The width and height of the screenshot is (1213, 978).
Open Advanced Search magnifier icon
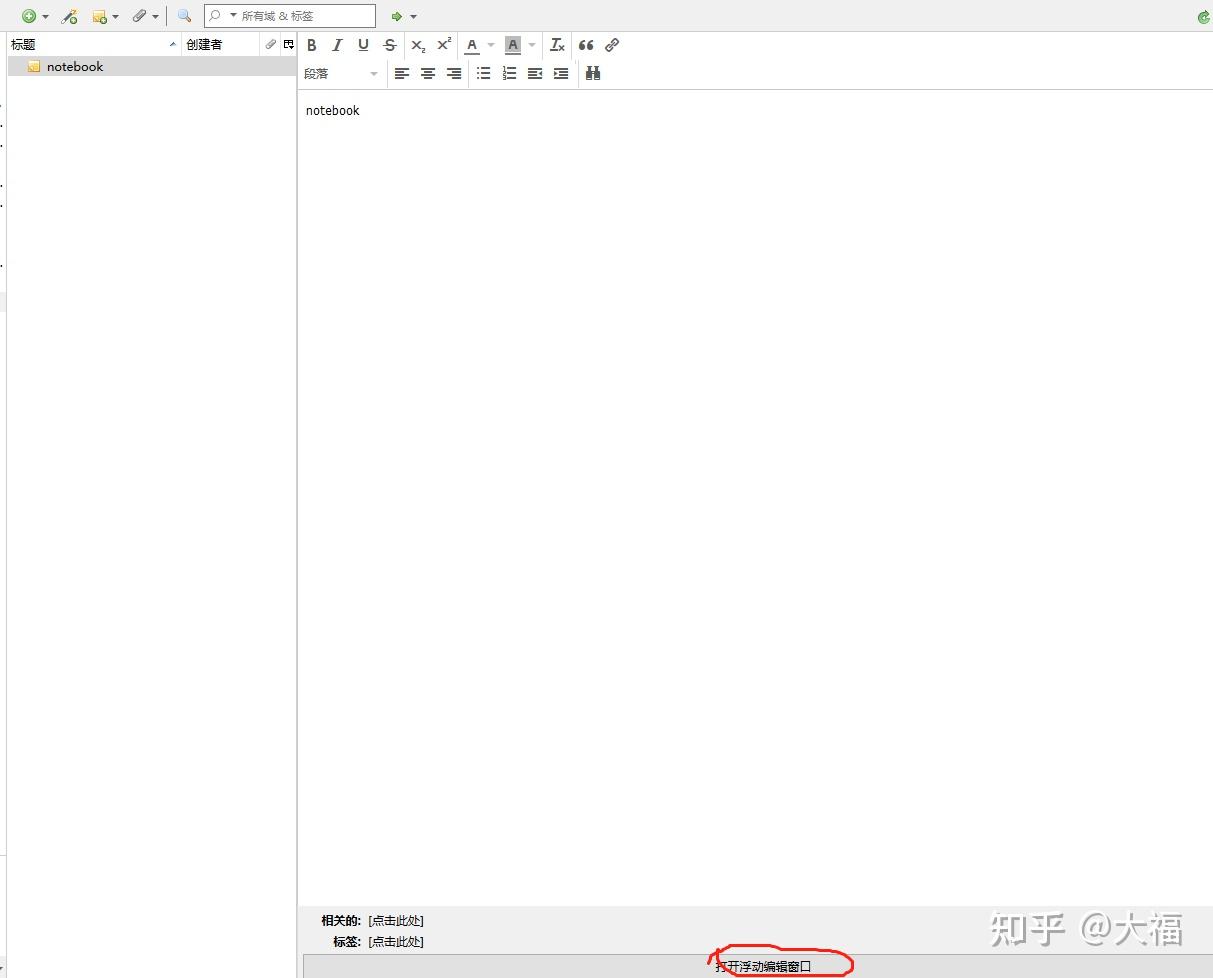click(x=184, y=16)
